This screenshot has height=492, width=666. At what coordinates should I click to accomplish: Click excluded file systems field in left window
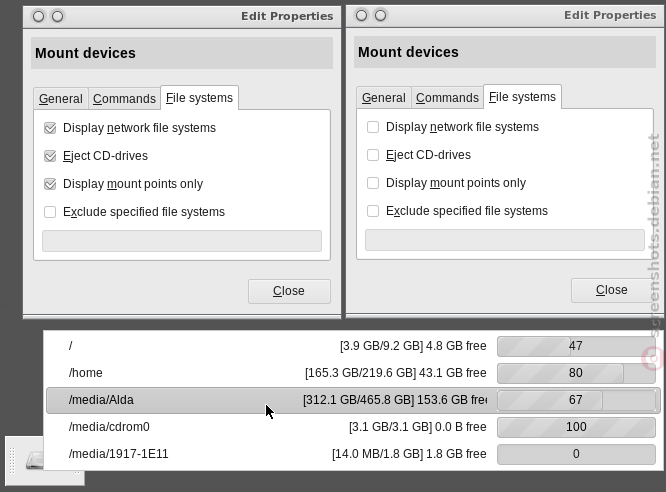pyautogui.click(x=182, y=241)
